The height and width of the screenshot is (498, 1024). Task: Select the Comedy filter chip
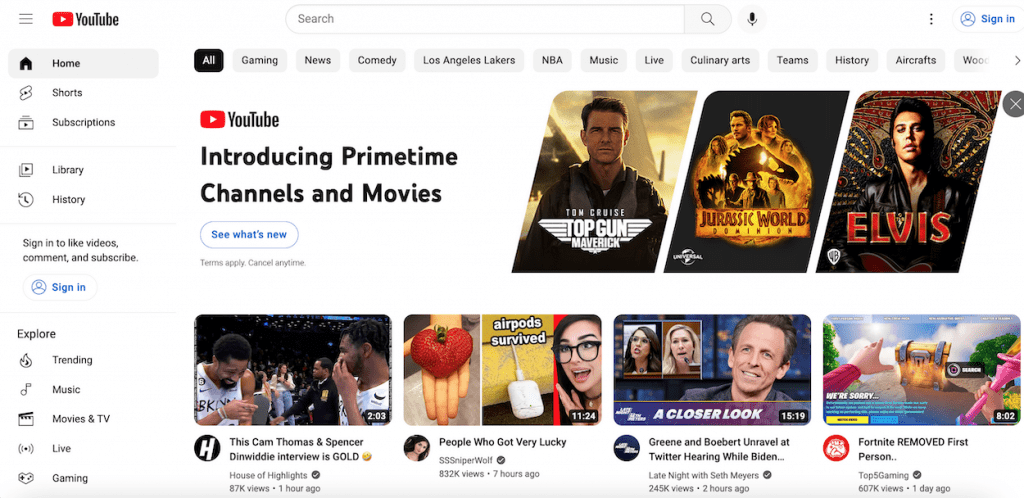click(377, 60)
